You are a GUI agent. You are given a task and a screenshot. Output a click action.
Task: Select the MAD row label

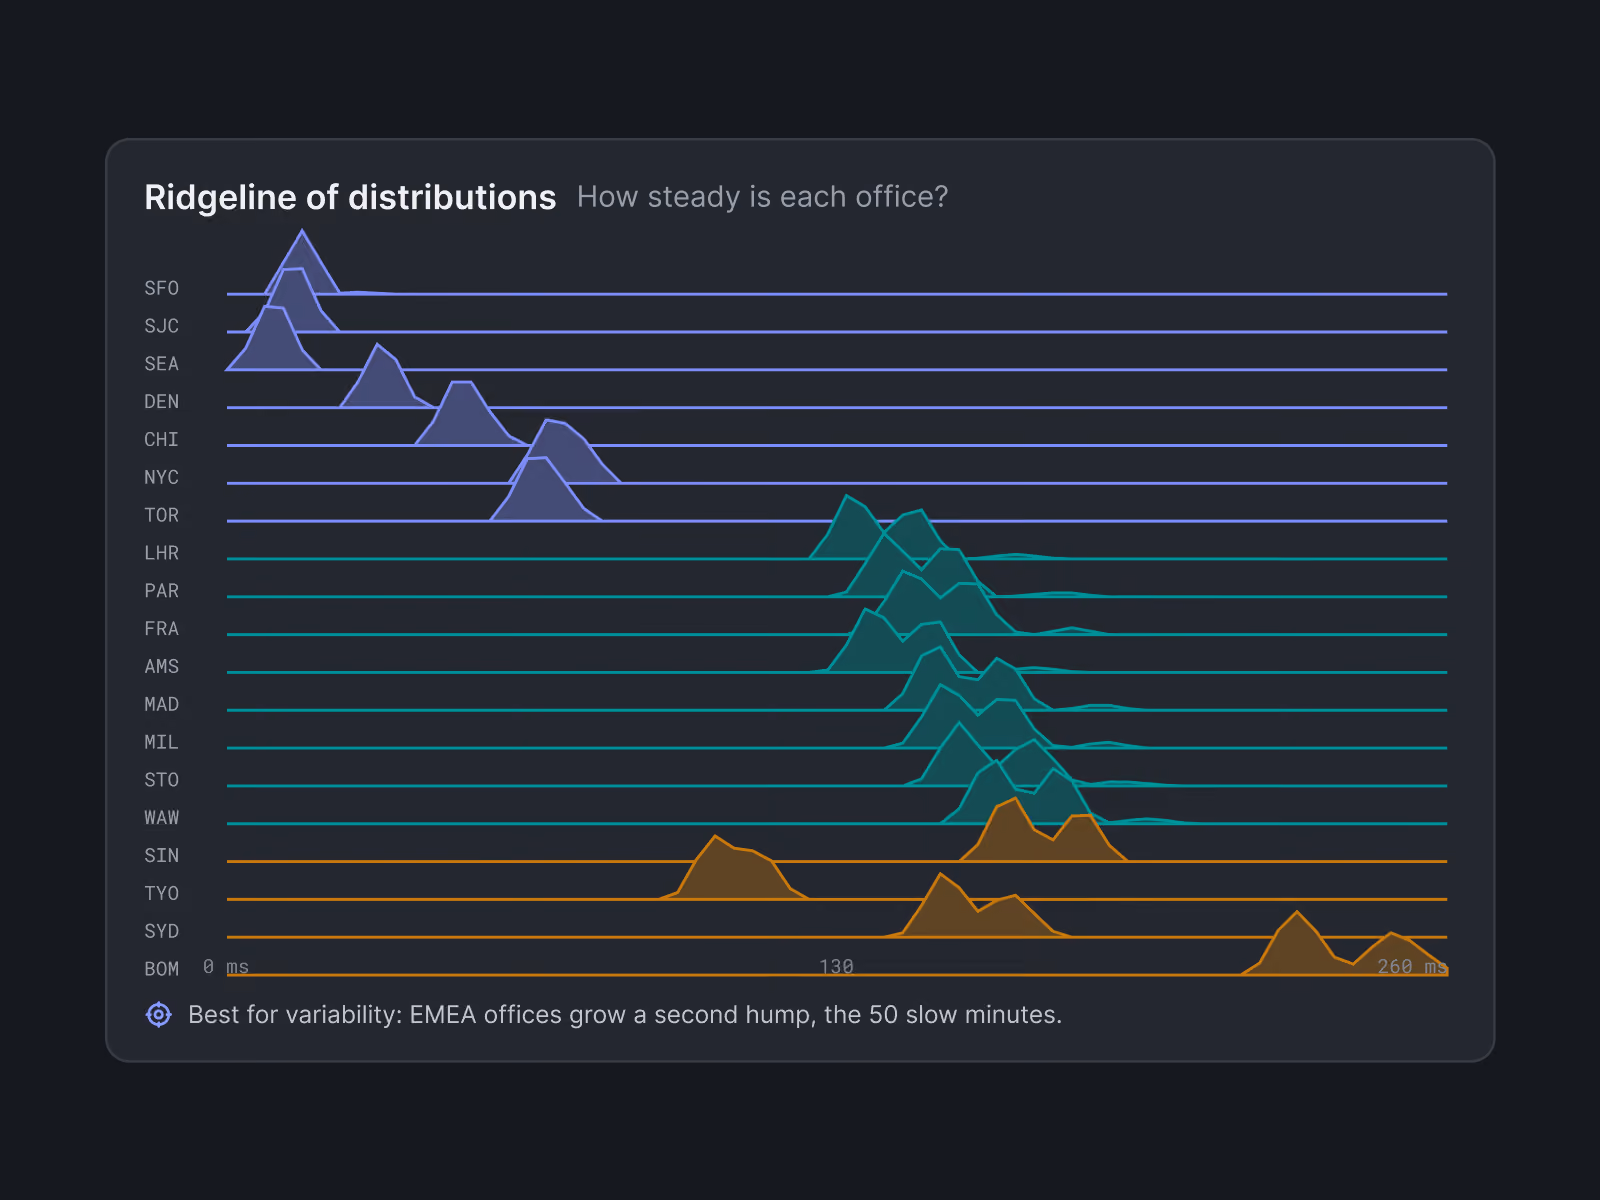pos(161,704)
